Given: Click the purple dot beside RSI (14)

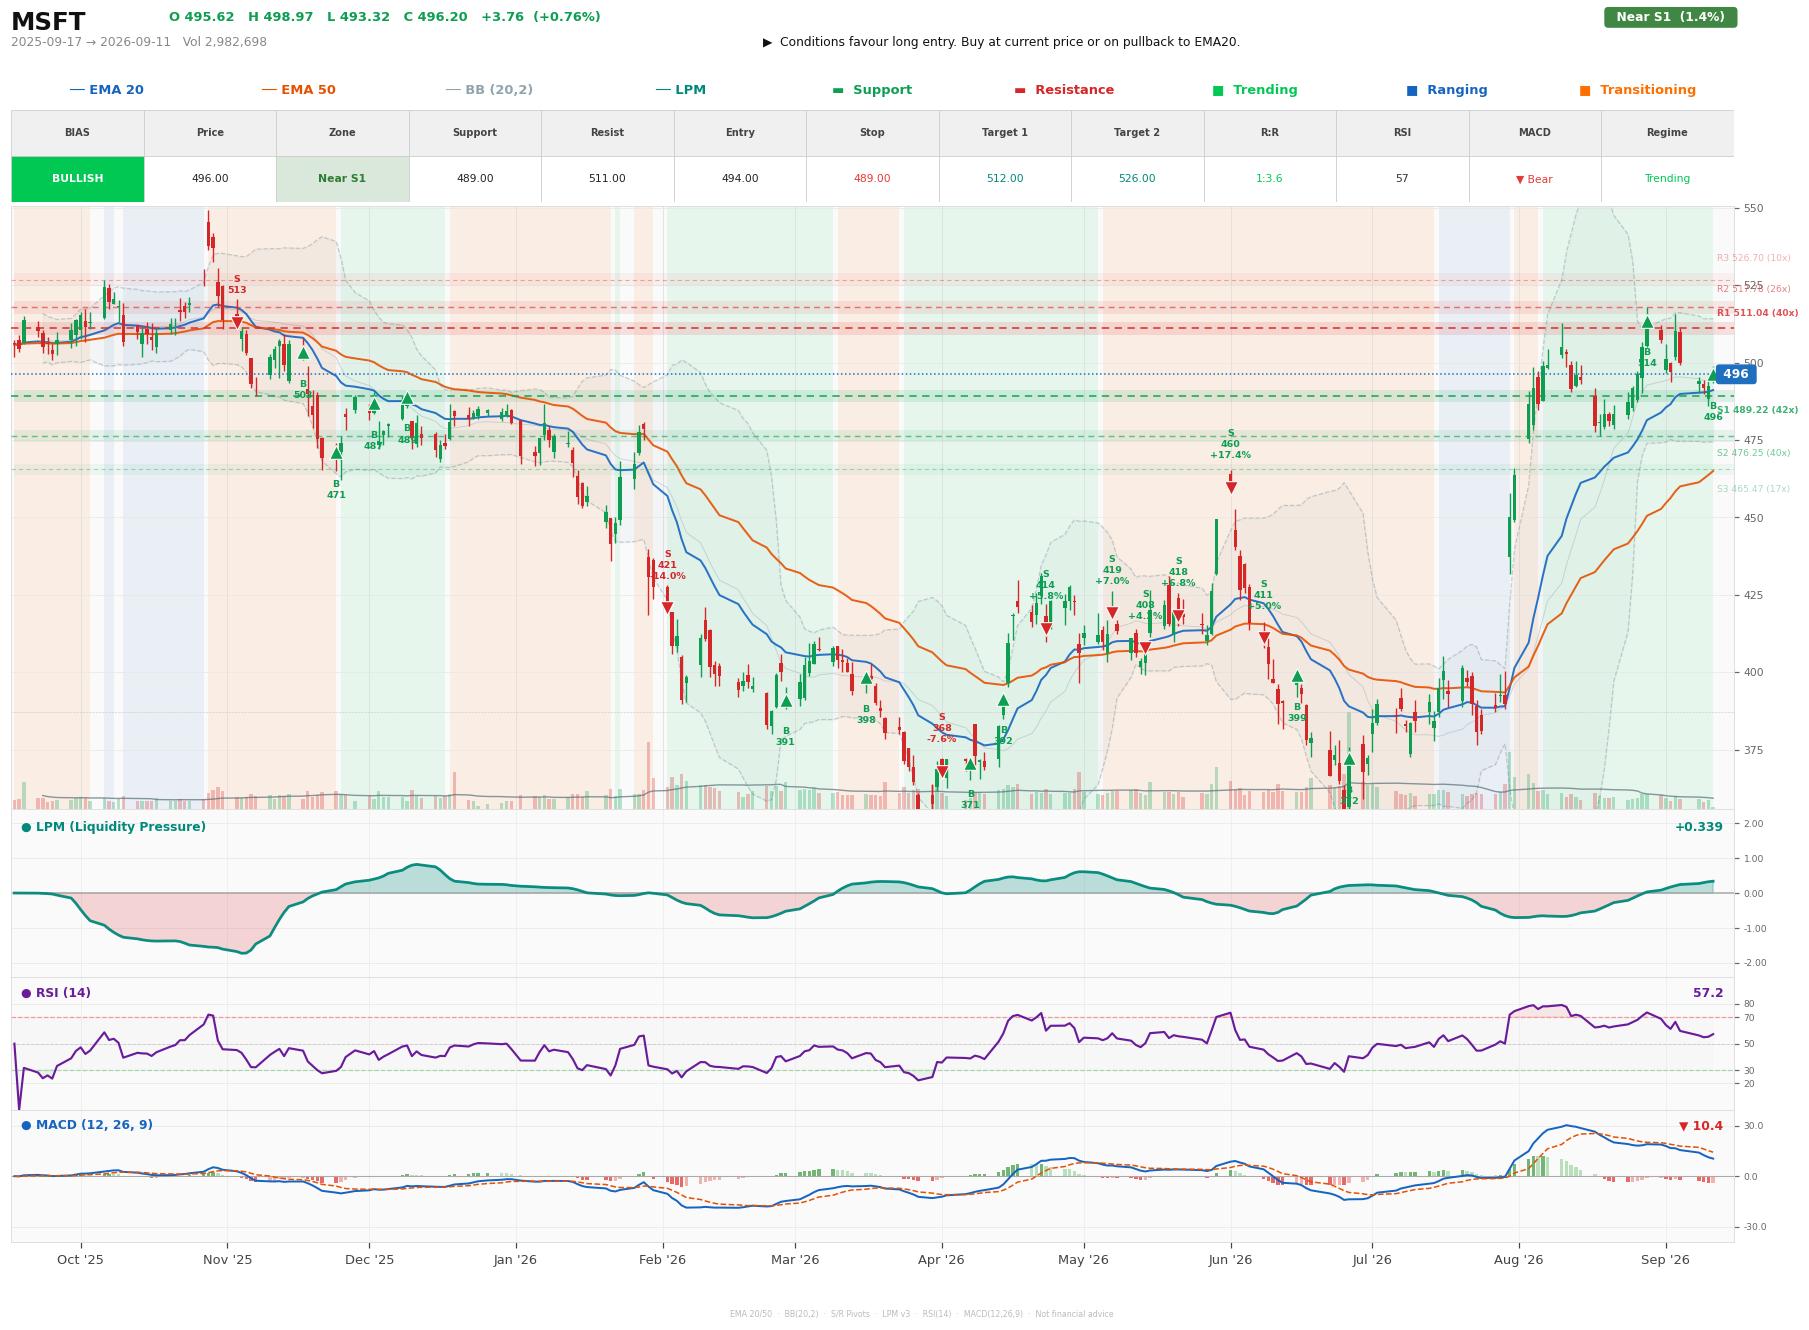Looking at the screenshot, I should coord(26,993).
